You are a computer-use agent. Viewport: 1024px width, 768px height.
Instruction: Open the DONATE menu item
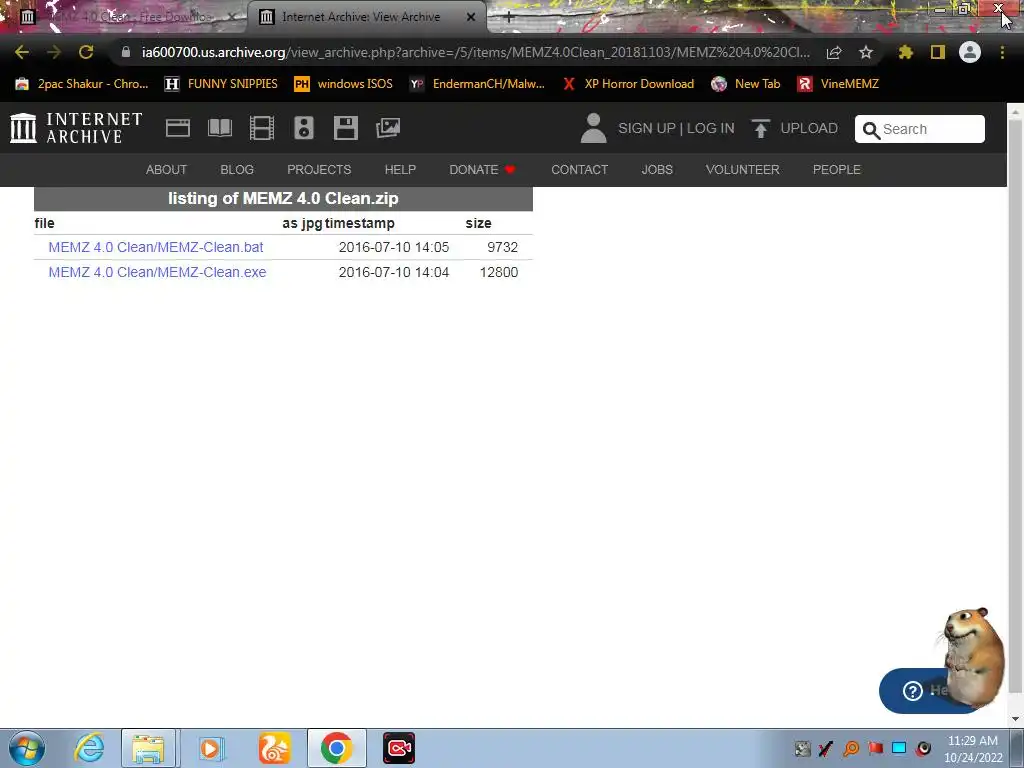[482, 170]
